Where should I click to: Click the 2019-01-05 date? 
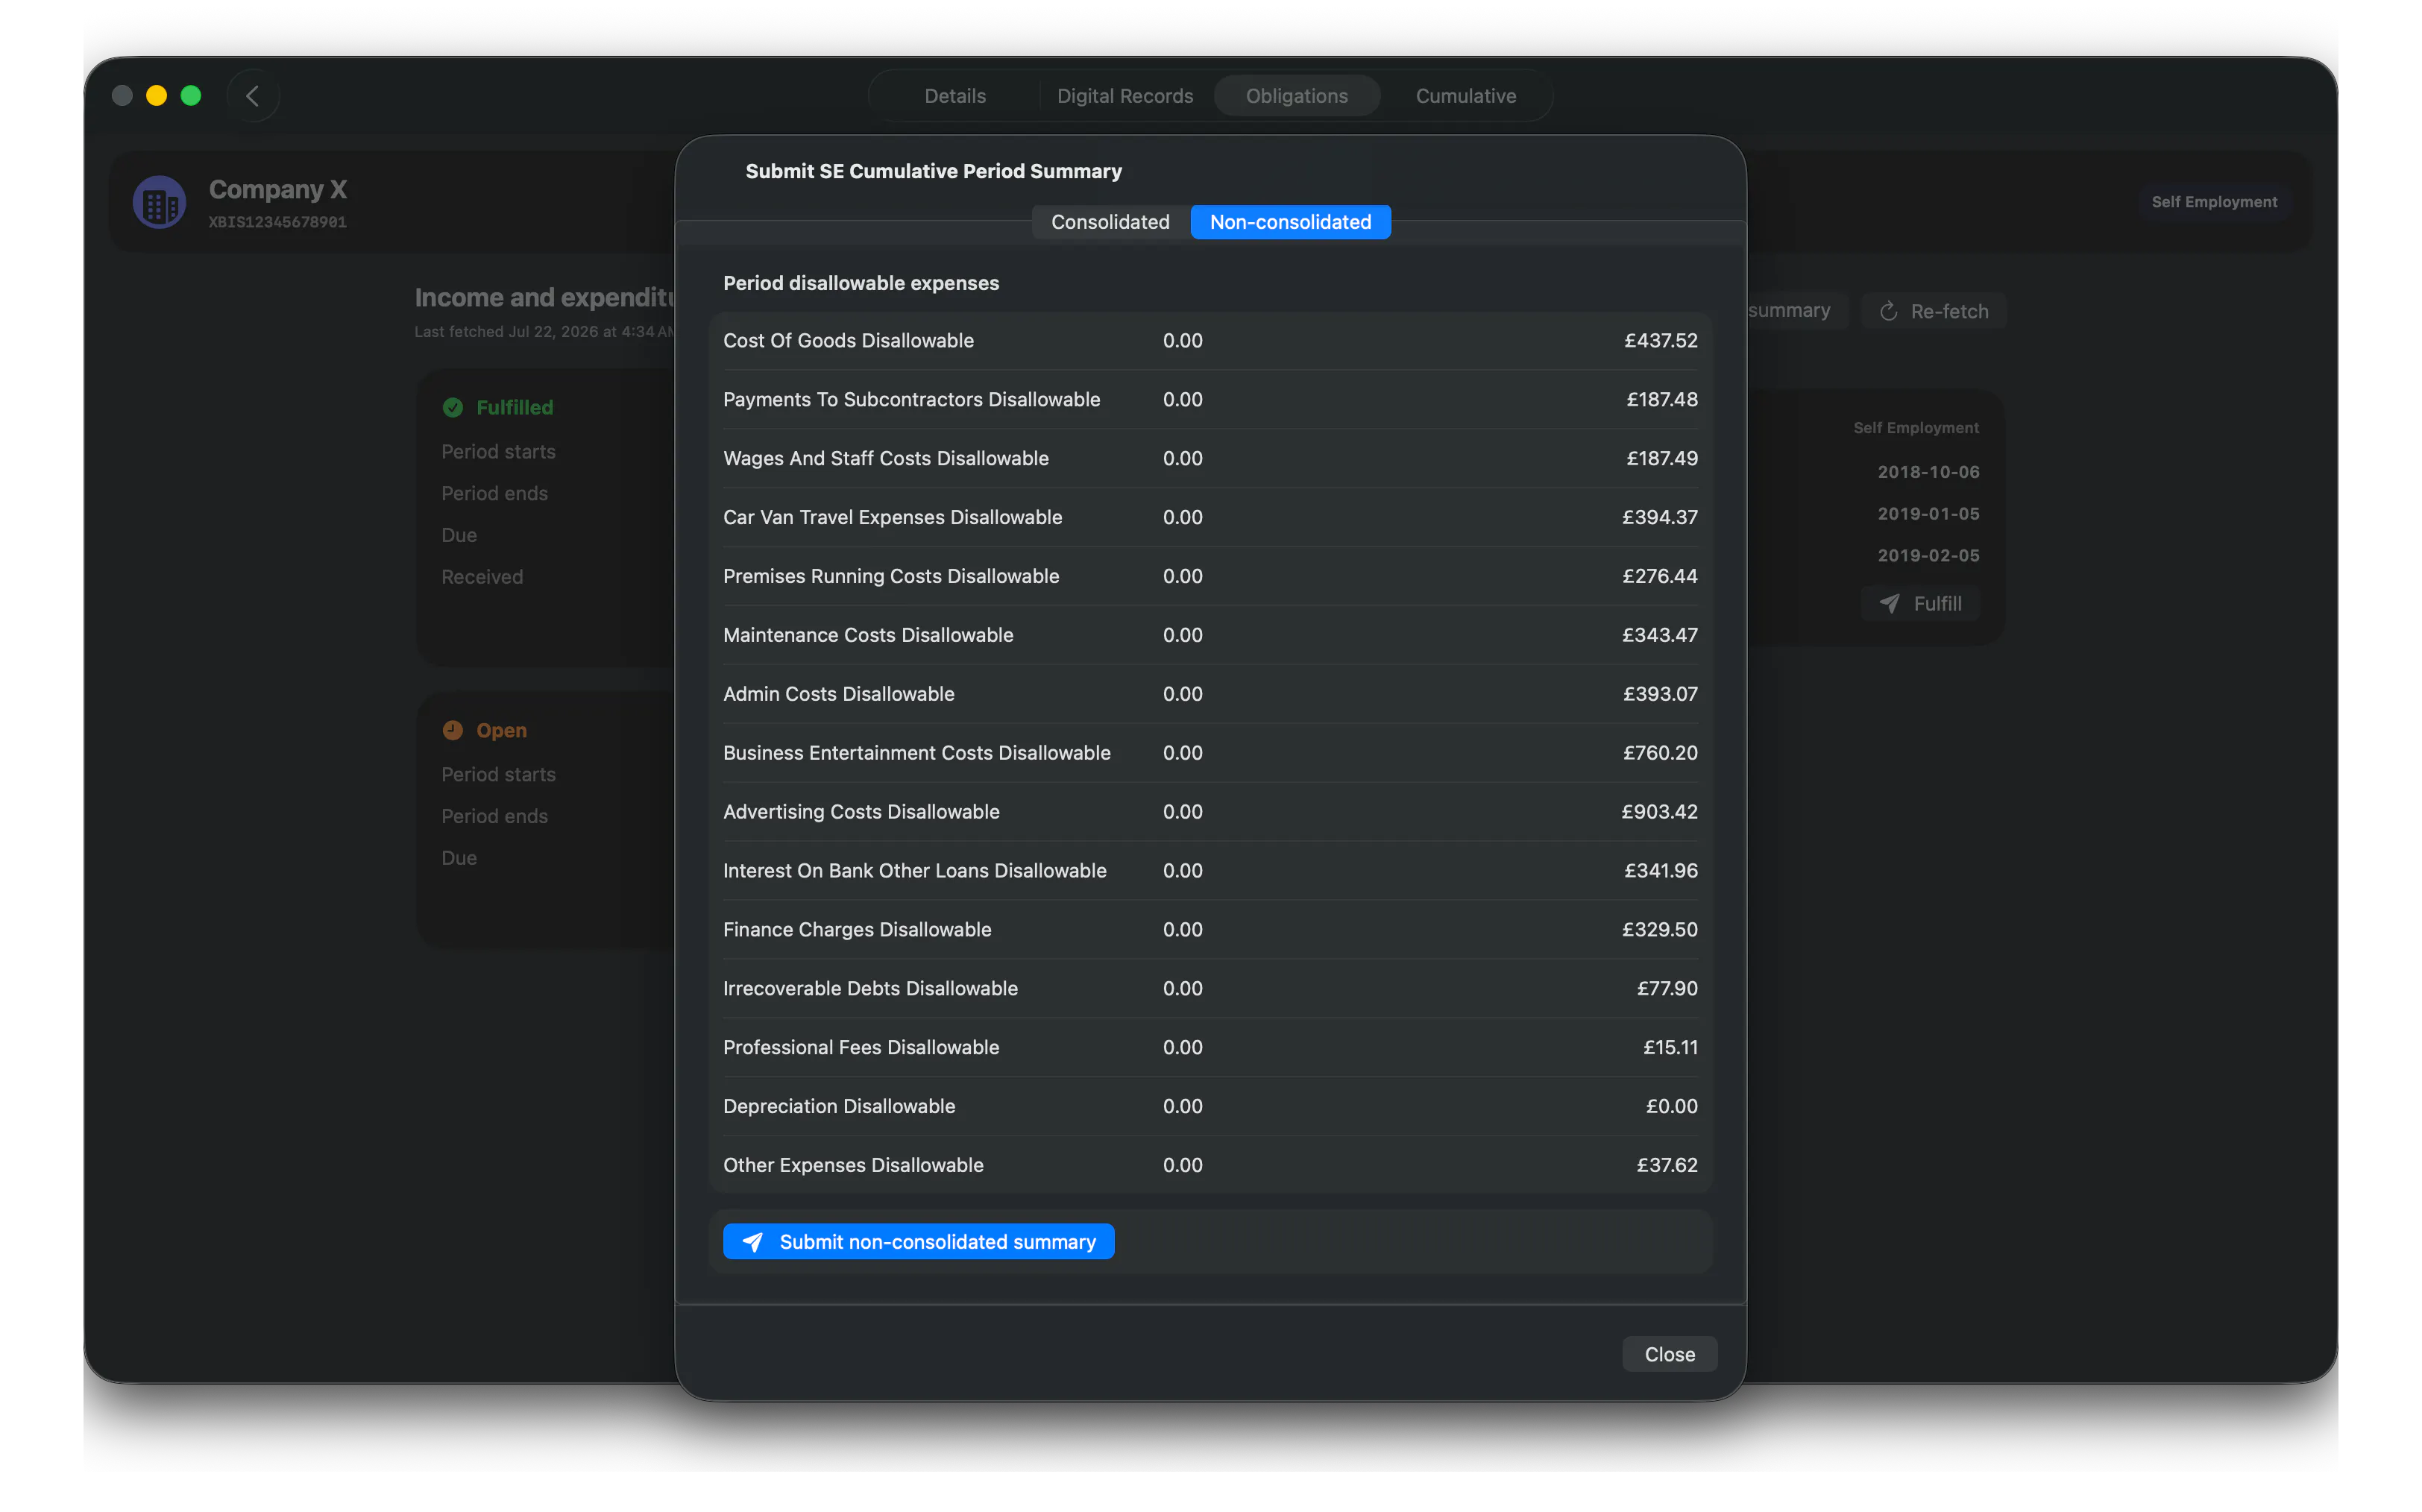click(1927, 514)
